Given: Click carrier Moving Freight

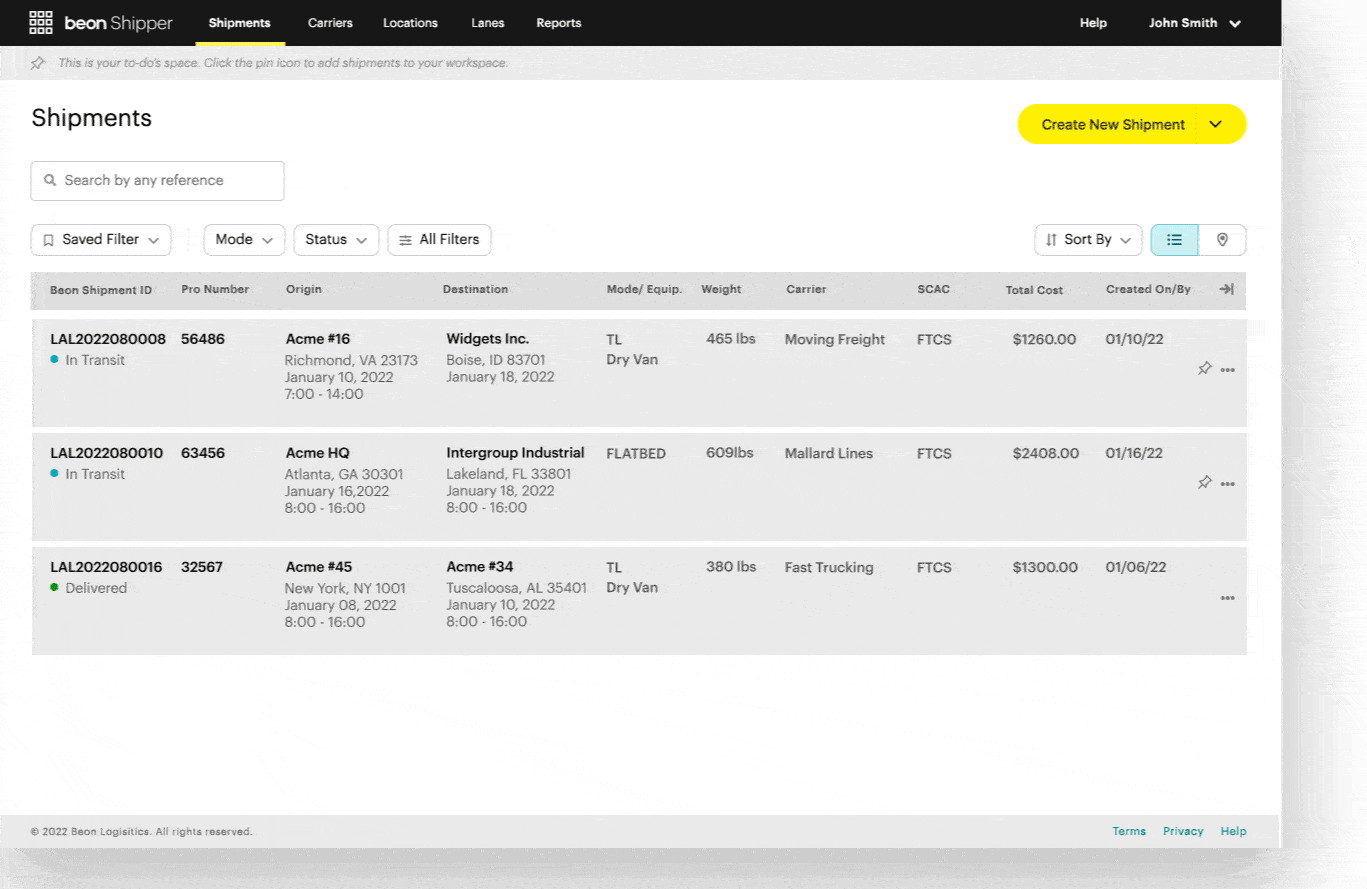Looking at the screenshot, I should point(835,339).
